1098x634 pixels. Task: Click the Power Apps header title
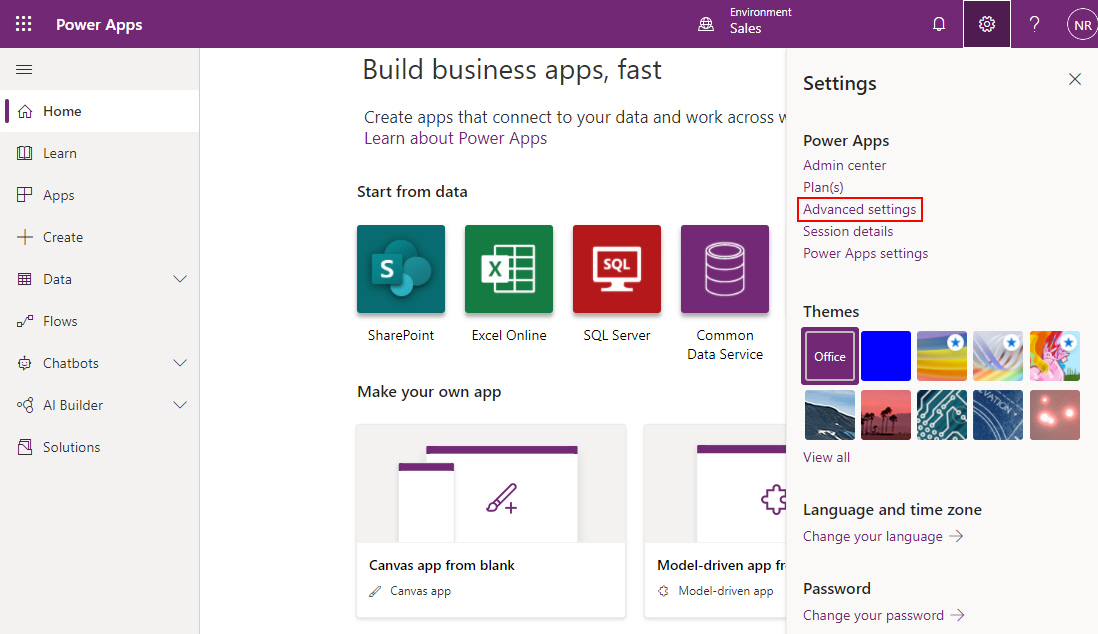[99, 25]
